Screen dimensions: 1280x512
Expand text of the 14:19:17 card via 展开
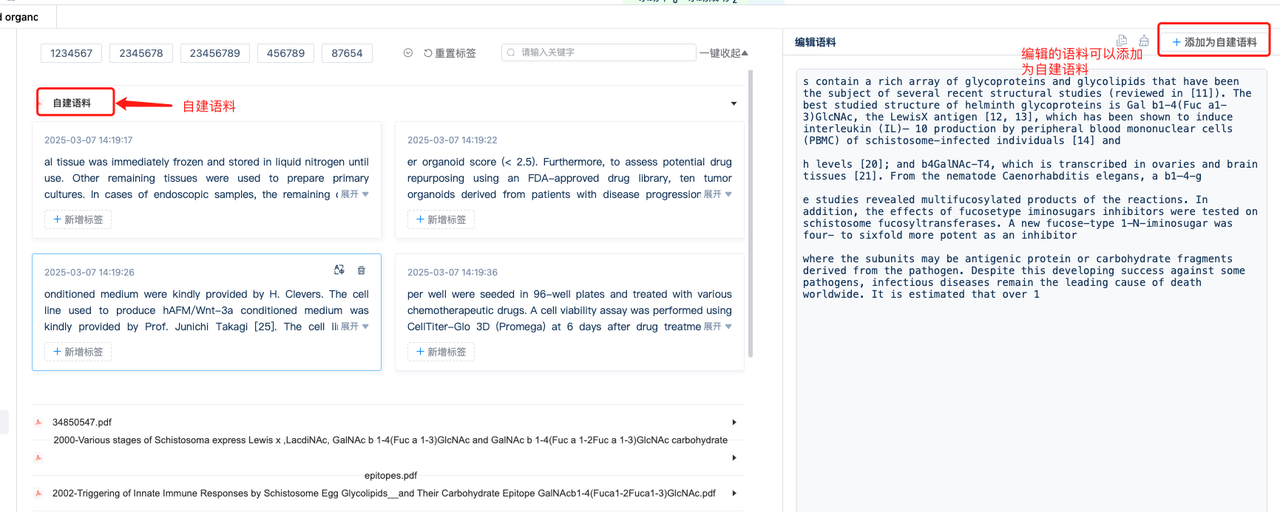[x=354, y=194]
